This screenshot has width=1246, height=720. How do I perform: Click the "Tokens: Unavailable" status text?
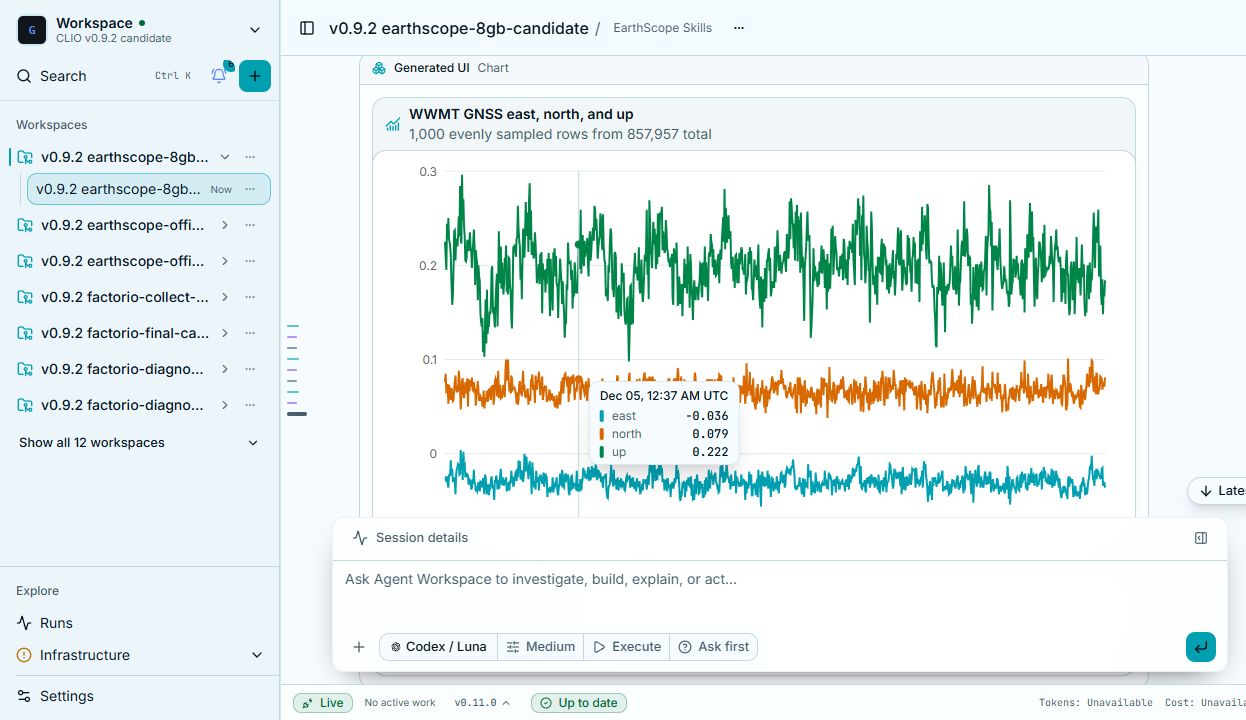1096,703
